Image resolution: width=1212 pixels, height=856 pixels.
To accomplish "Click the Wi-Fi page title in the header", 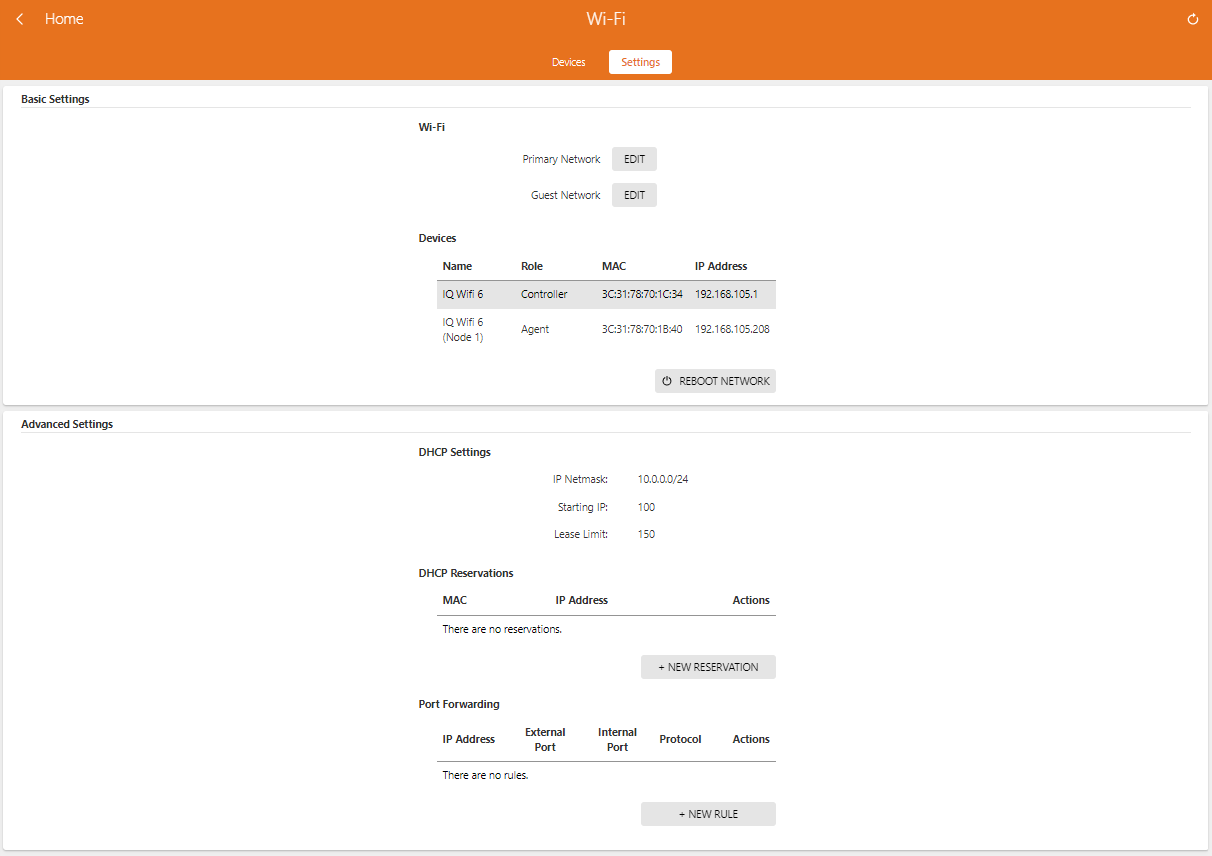I will (x=606, y=19).
